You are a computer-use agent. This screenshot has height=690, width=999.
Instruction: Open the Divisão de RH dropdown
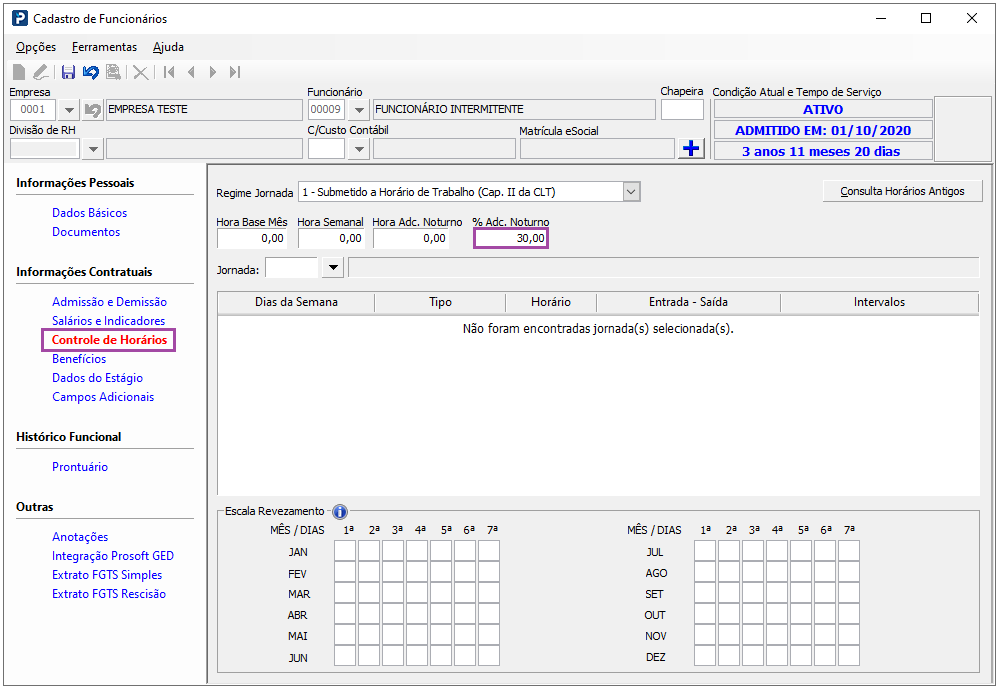pos(93,149)
